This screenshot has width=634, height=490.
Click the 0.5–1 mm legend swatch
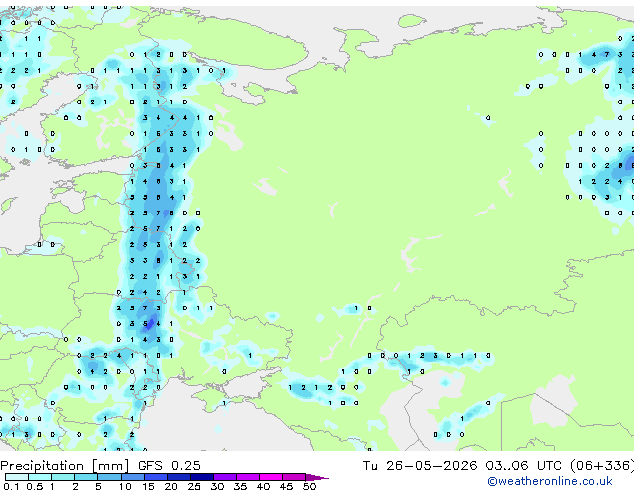40,477
